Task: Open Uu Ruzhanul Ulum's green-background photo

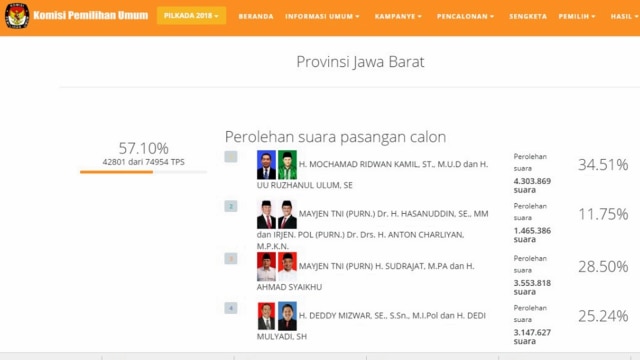Action: (x=287, y=164)
